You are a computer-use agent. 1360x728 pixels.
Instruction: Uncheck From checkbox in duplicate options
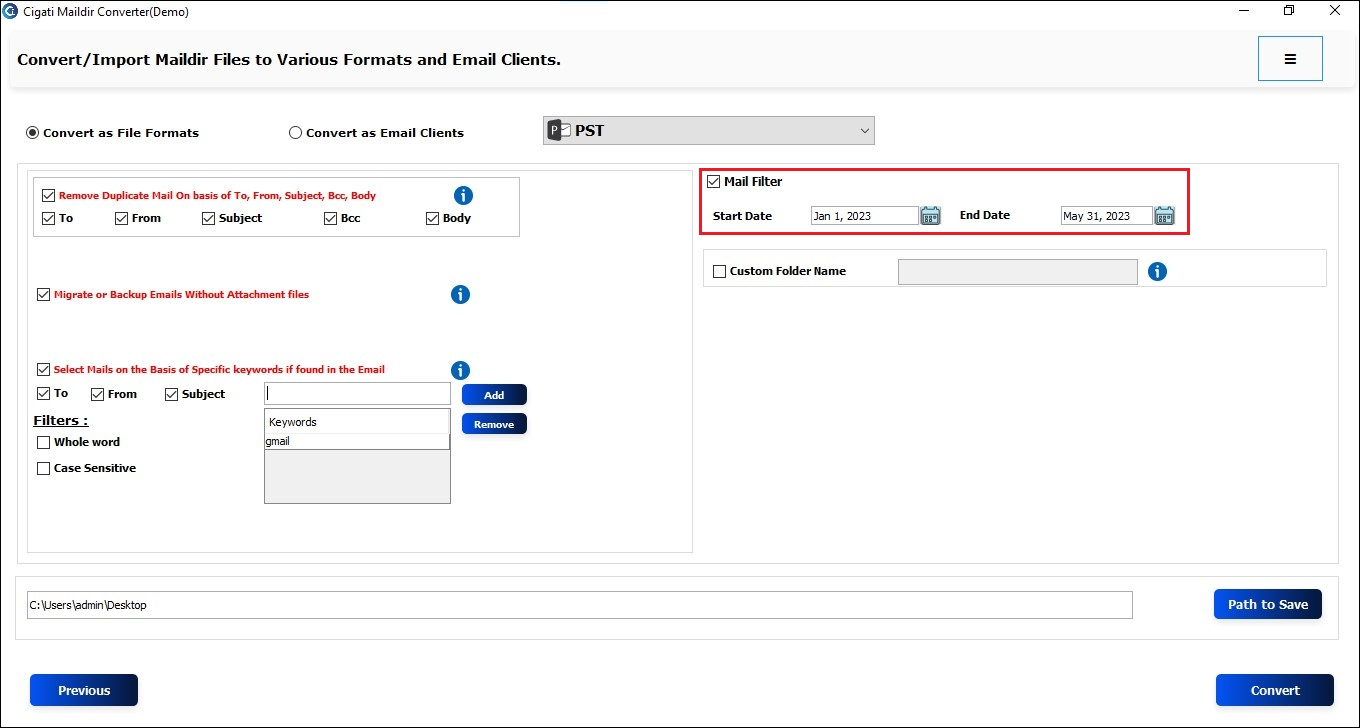click(121, 218)
